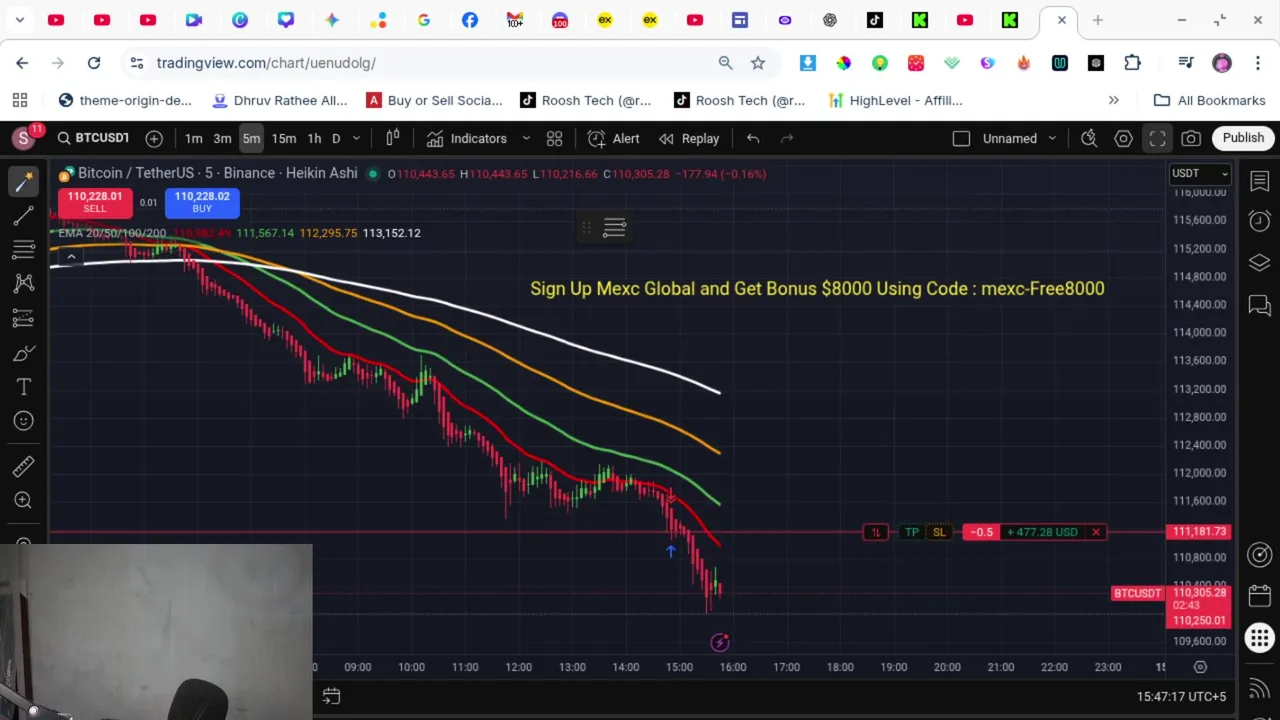Open the layout templates grid icon
The image size is (1280, 720).
pos(554,138)
